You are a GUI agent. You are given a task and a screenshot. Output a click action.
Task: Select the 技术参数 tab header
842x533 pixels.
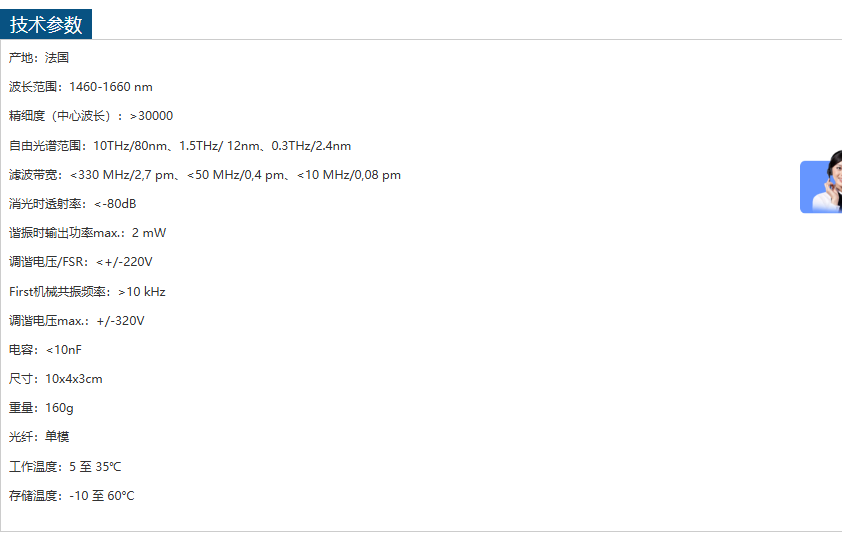pos(46,24)
